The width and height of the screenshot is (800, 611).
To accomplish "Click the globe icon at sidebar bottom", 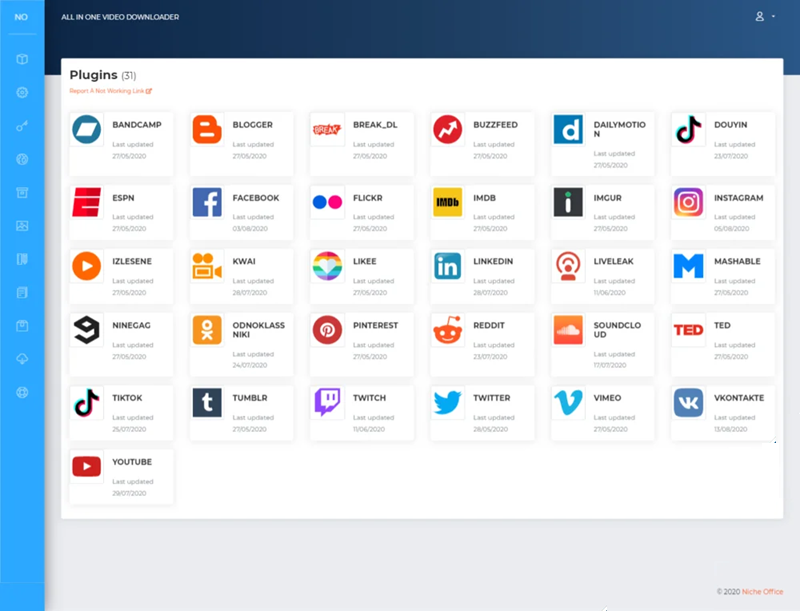I will pos(22,392).
